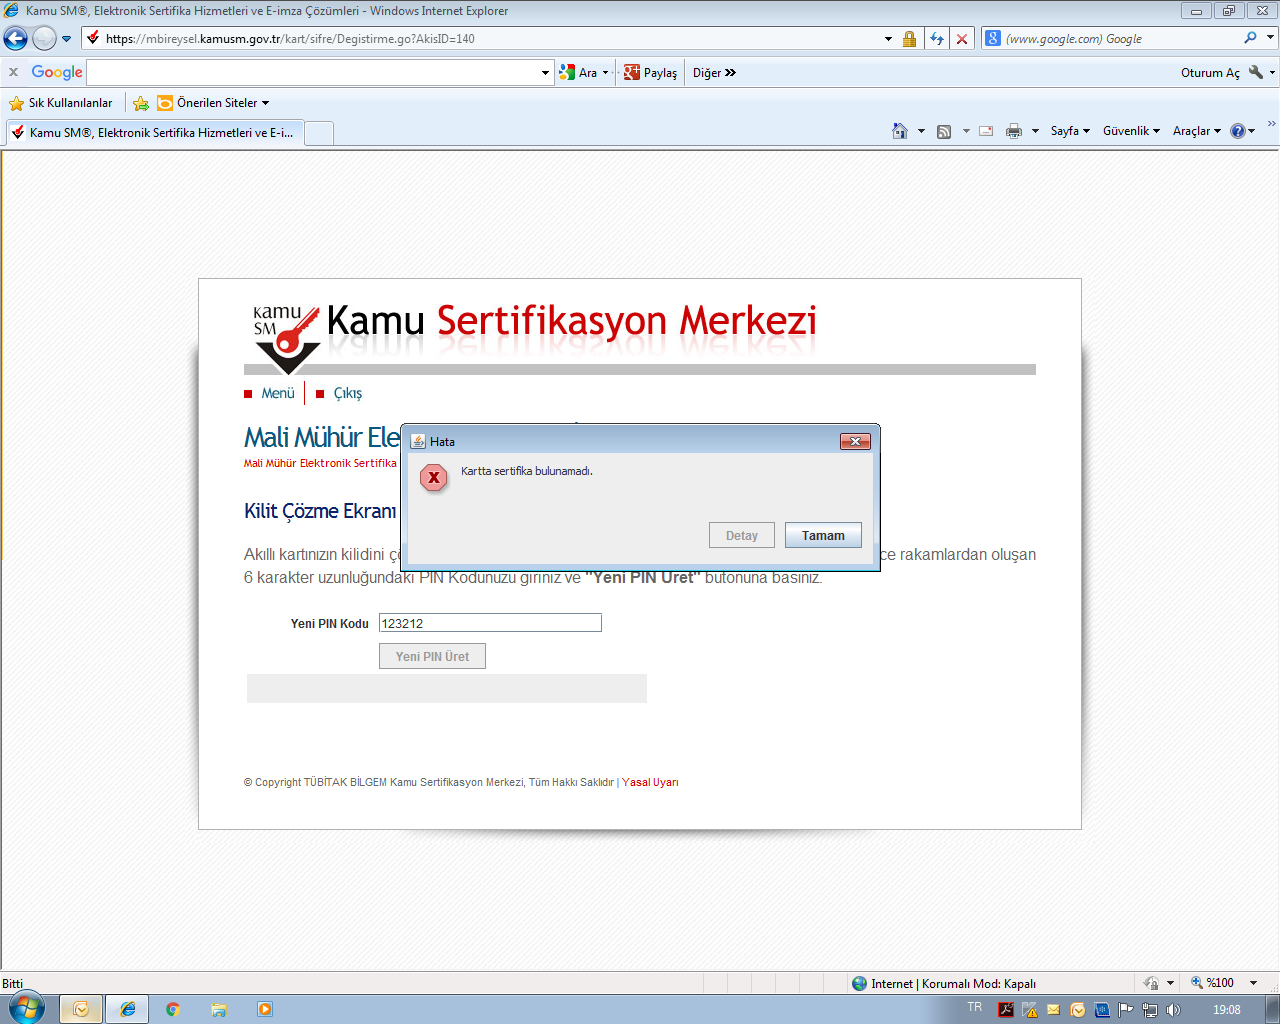Click the Menü link on page
Image resolution: width=1280 pixels, height=1024 pixels.
click(x=278, y=393)
